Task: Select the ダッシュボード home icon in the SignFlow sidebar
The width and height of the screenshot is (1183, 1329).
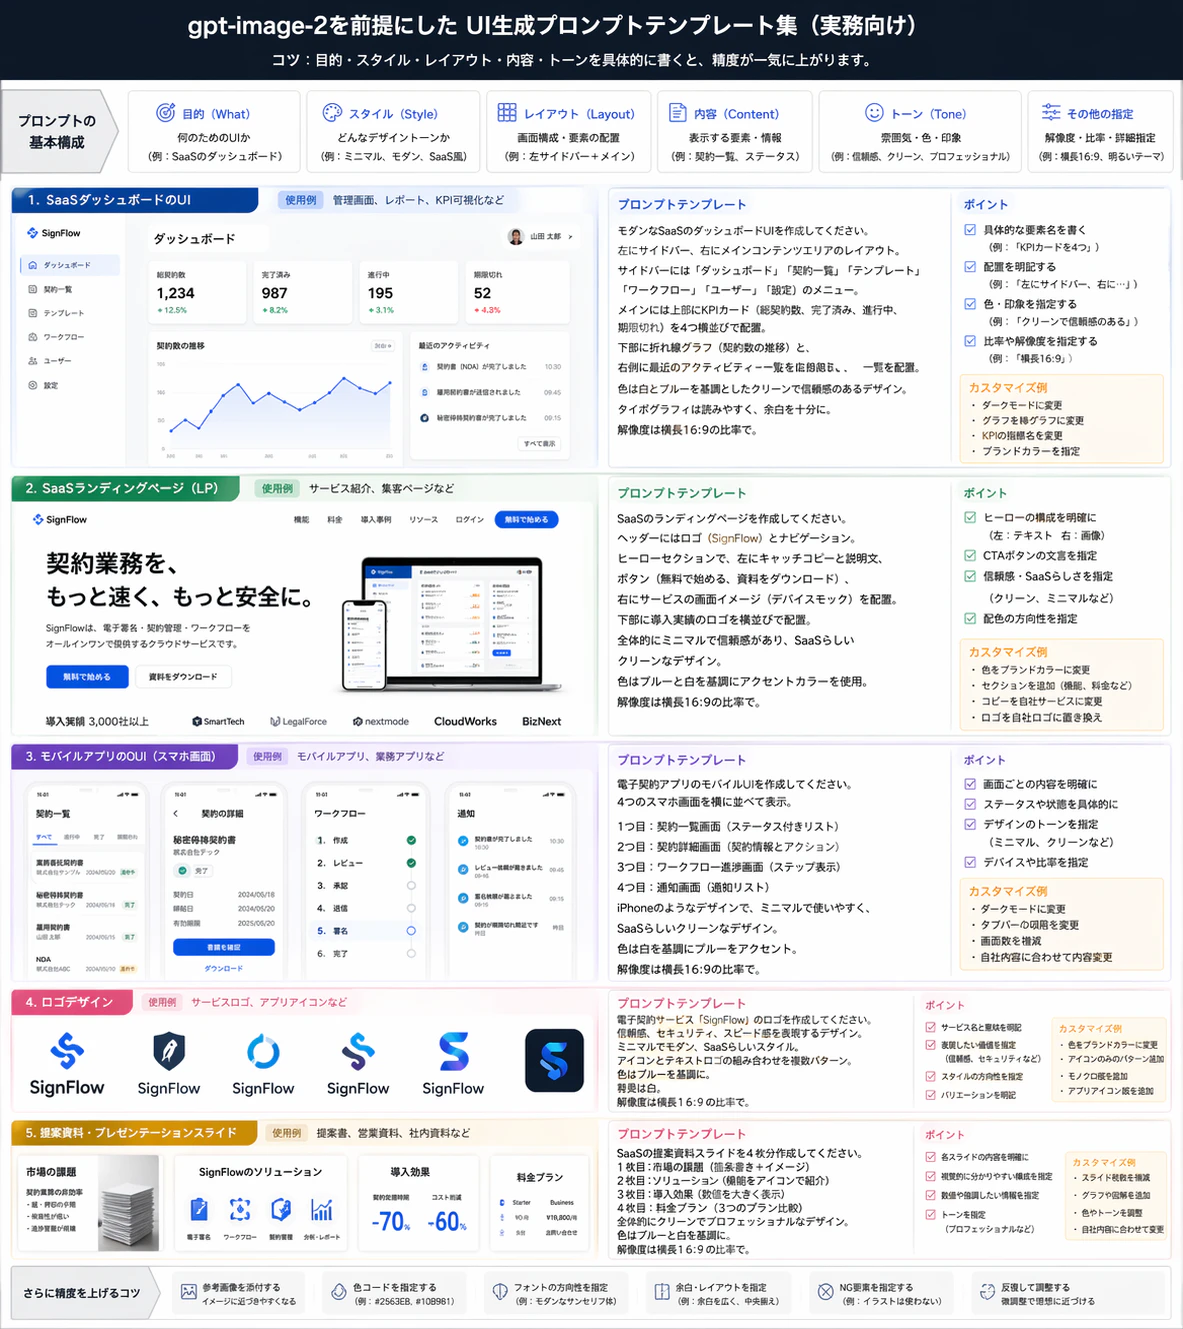Action: 33,265
